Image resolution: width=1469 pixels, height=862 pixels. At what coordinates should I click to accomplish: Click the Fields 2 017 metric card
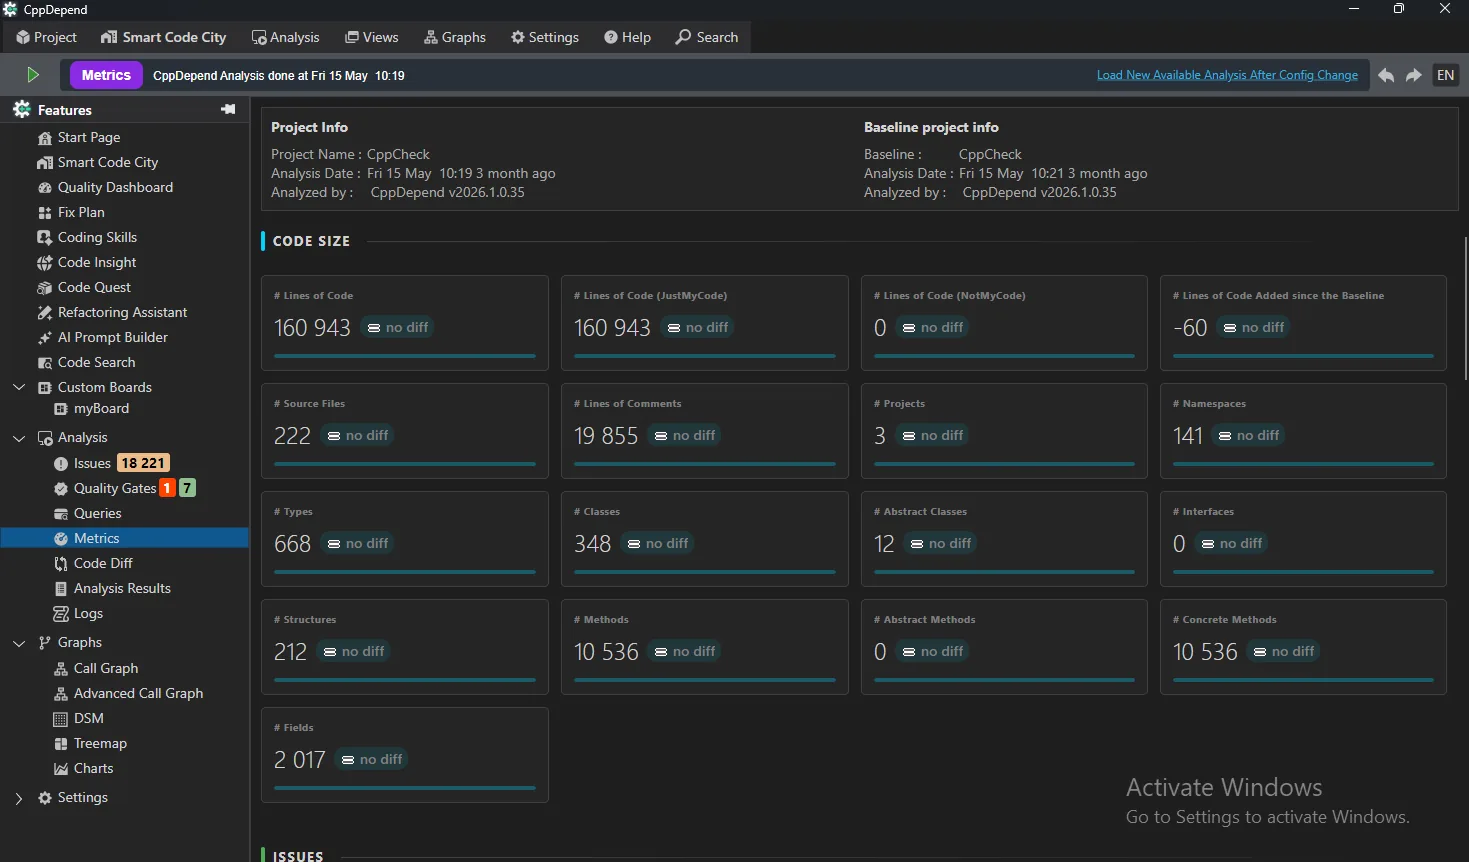[x=405, y=755]
